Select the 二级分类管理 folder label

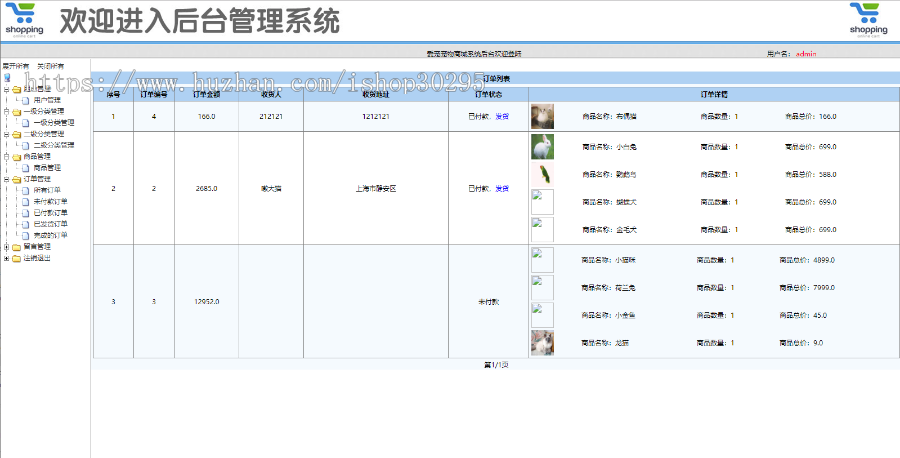coord(44,134)
